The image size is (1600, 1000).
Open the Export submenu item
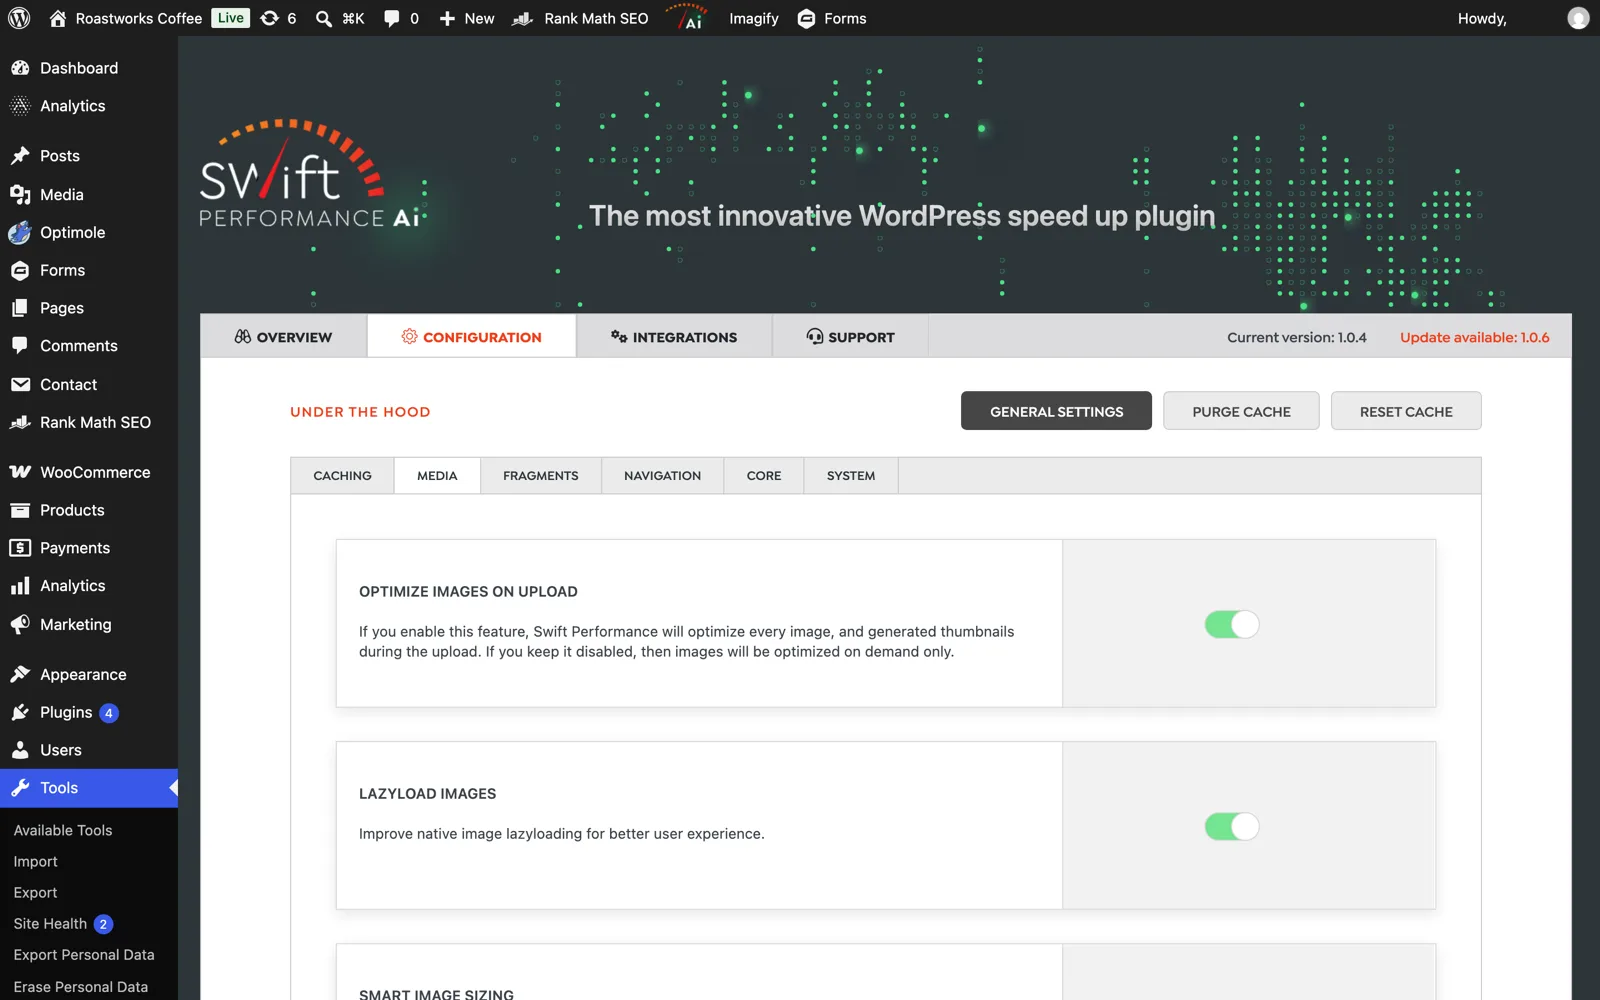click(x=35, y=892)
